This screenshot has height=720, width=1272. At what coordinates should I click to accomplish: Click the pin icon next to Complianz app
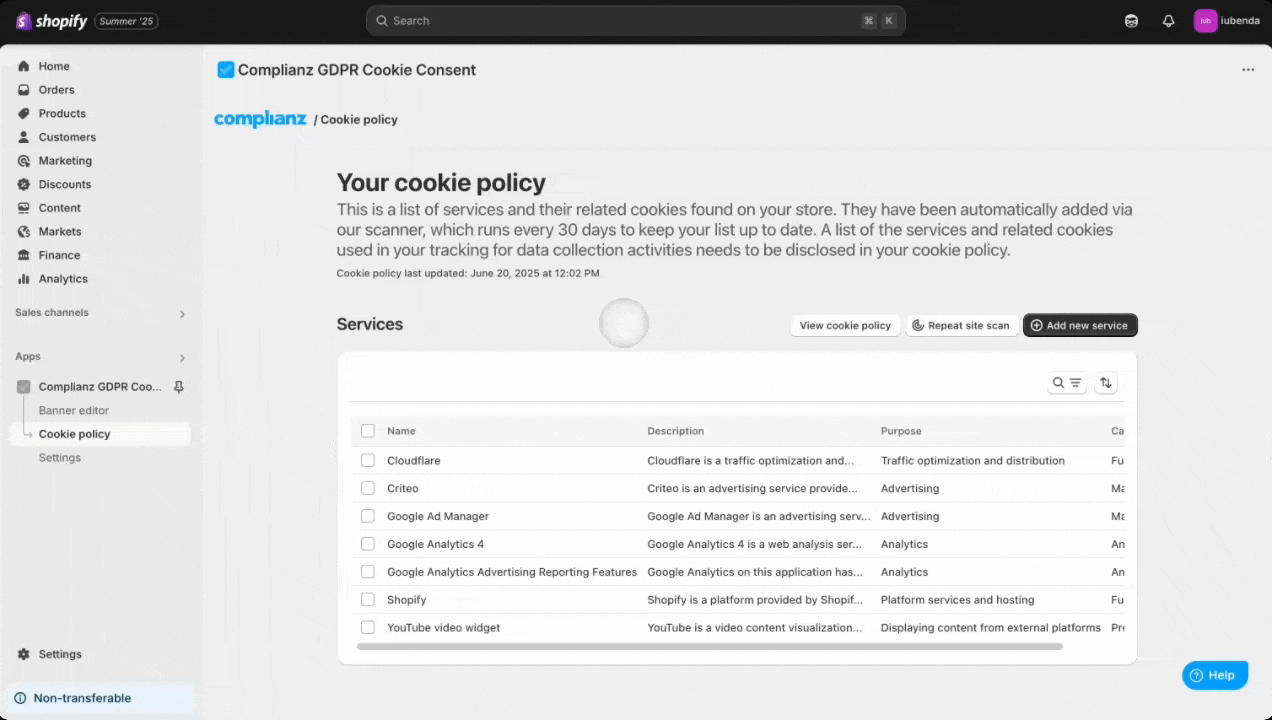(x=179, y=387)
